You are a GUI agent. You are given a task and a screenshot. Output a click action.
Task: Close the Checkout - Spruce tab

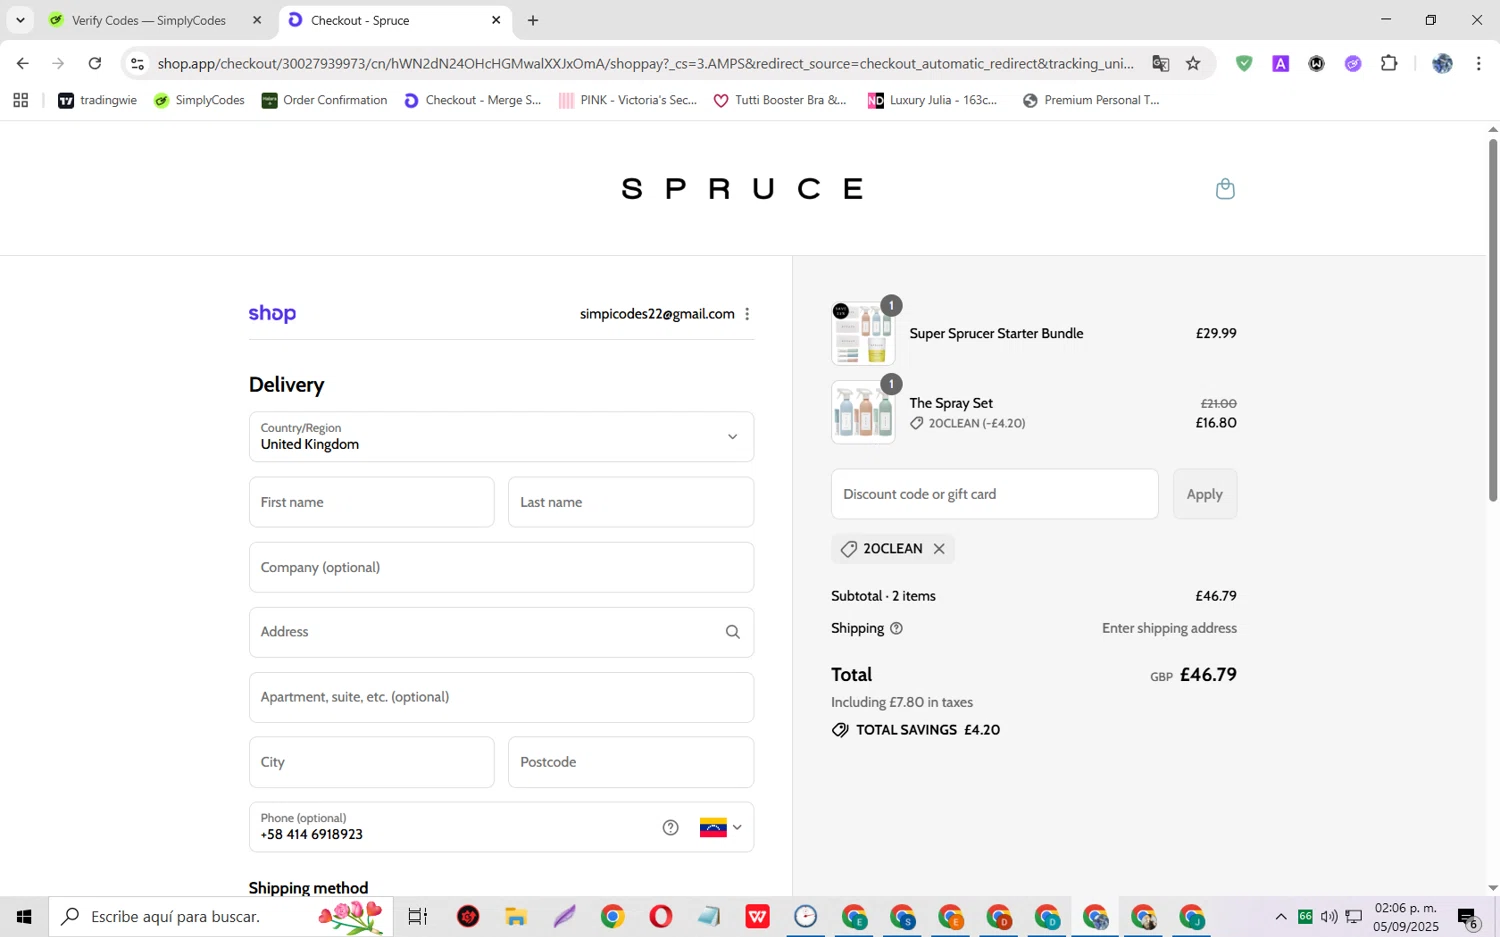[x=496, y=20]
